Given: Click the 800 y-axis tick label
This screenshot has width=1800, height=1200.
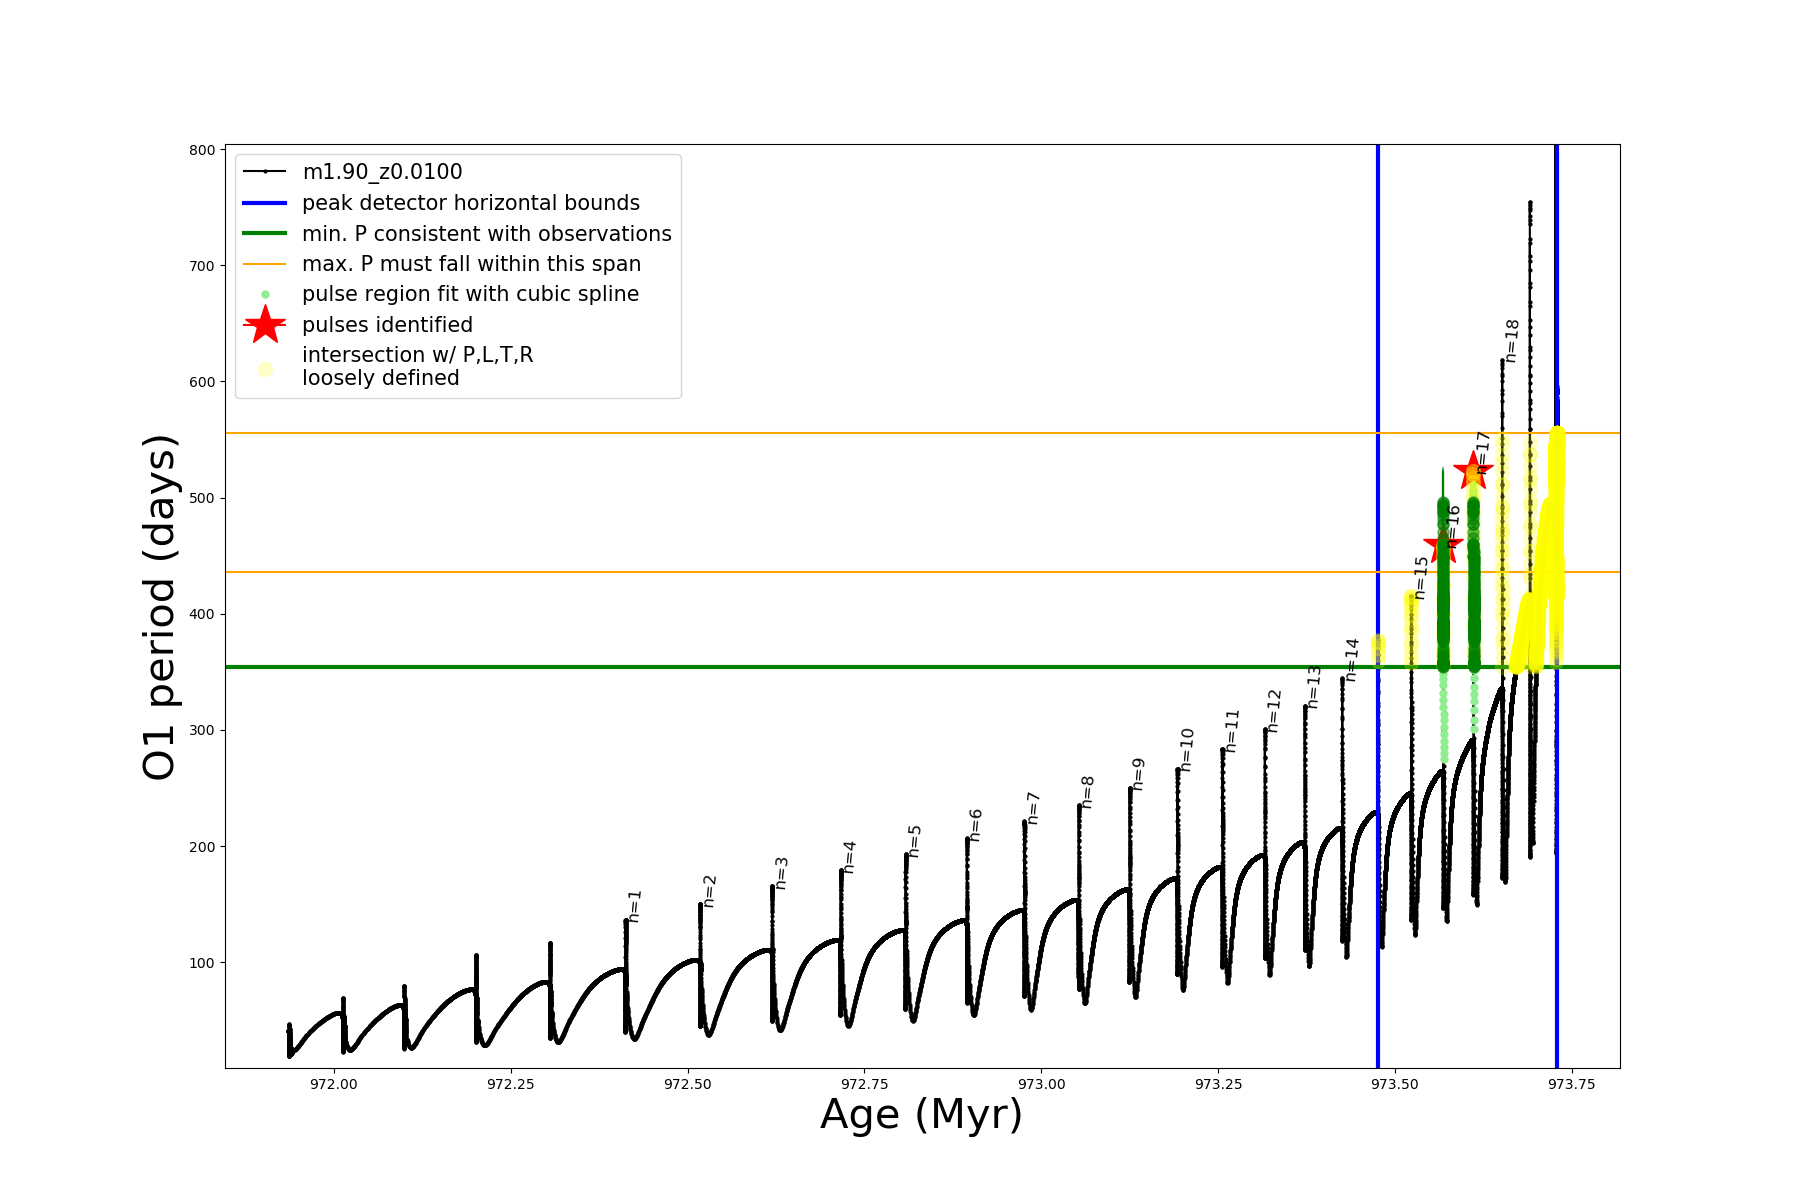Looking at the screenshot, I should tap(202, 150).
